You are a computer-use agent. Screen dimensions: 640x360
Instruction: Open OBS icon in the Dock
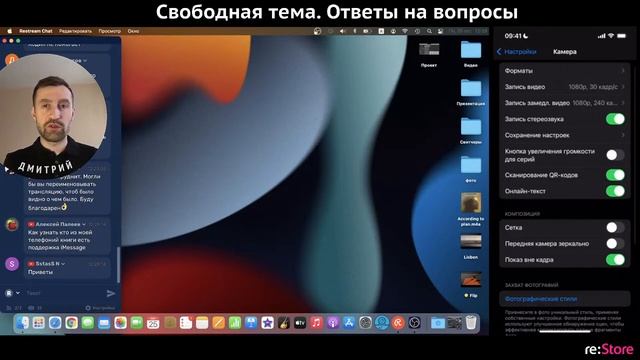tap(414, 323)
